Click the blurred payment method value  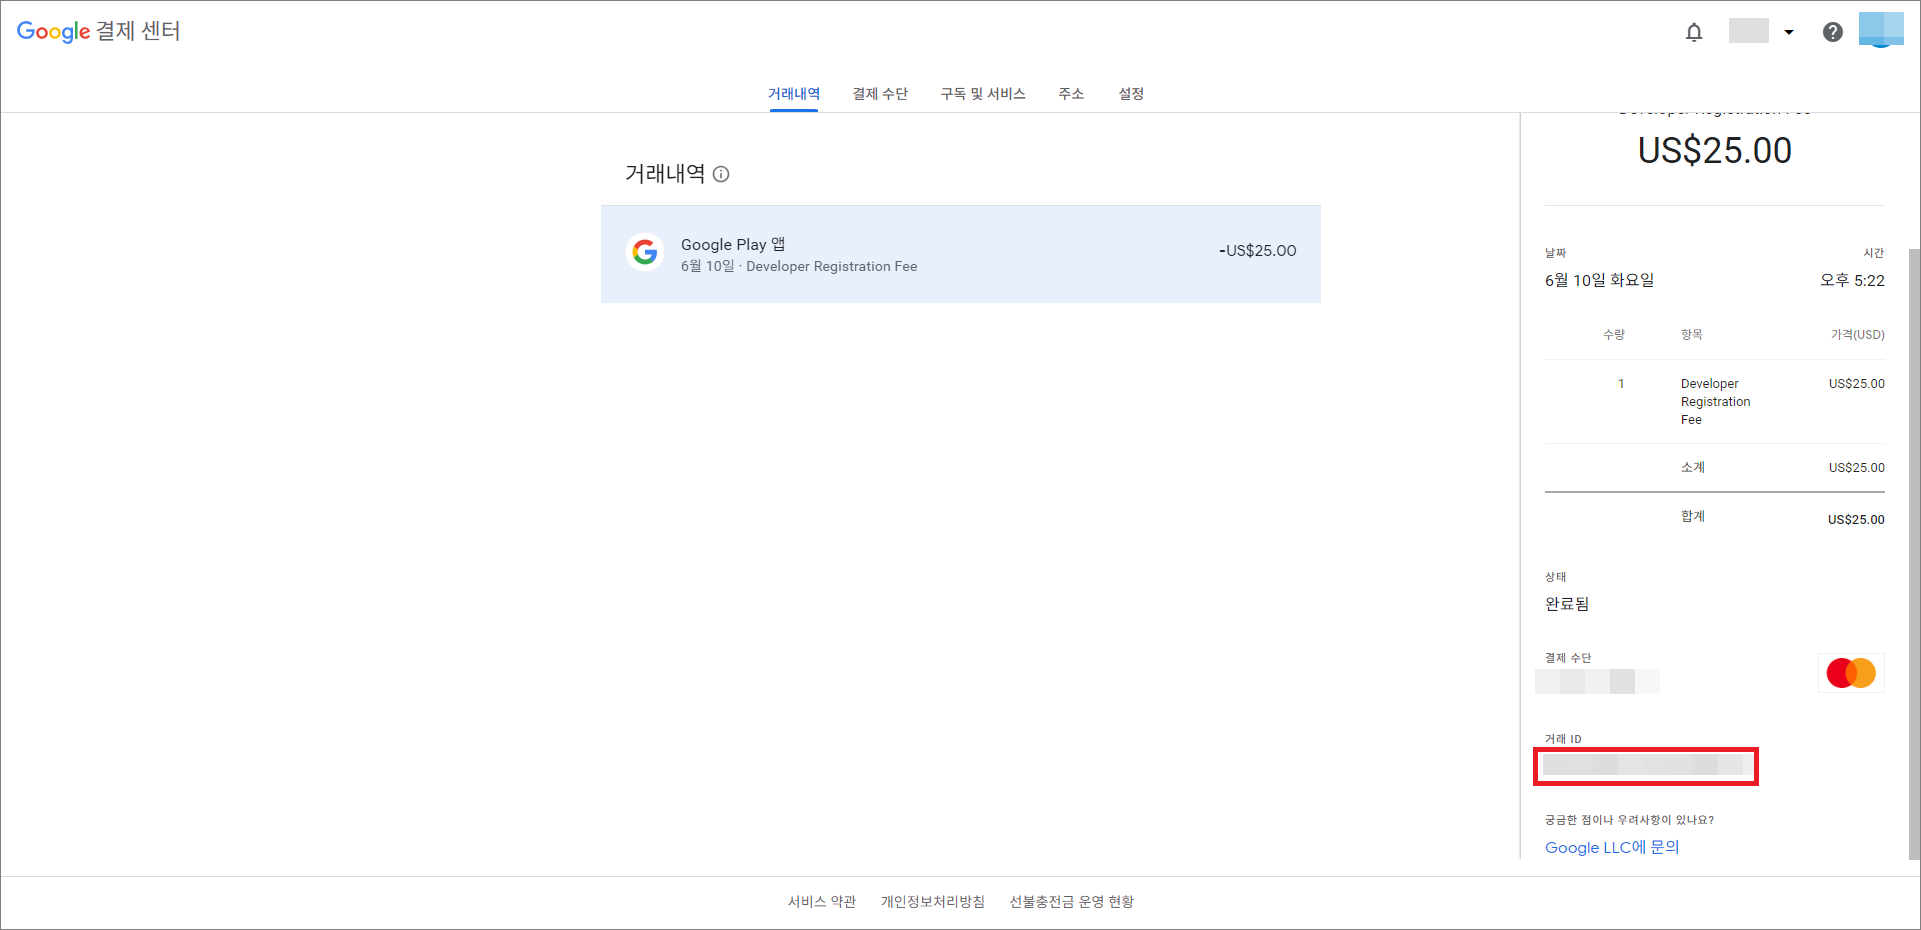[1597, 682]
